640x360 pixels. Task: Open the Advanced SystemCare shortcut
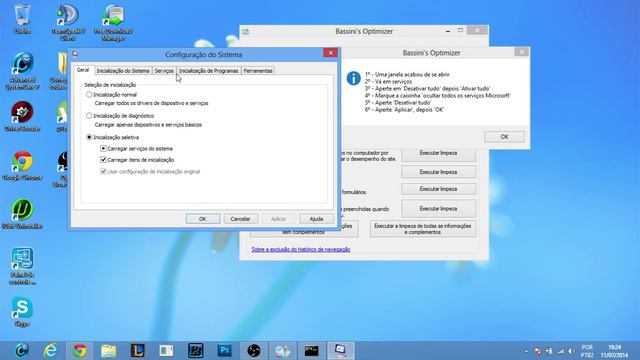22,71
